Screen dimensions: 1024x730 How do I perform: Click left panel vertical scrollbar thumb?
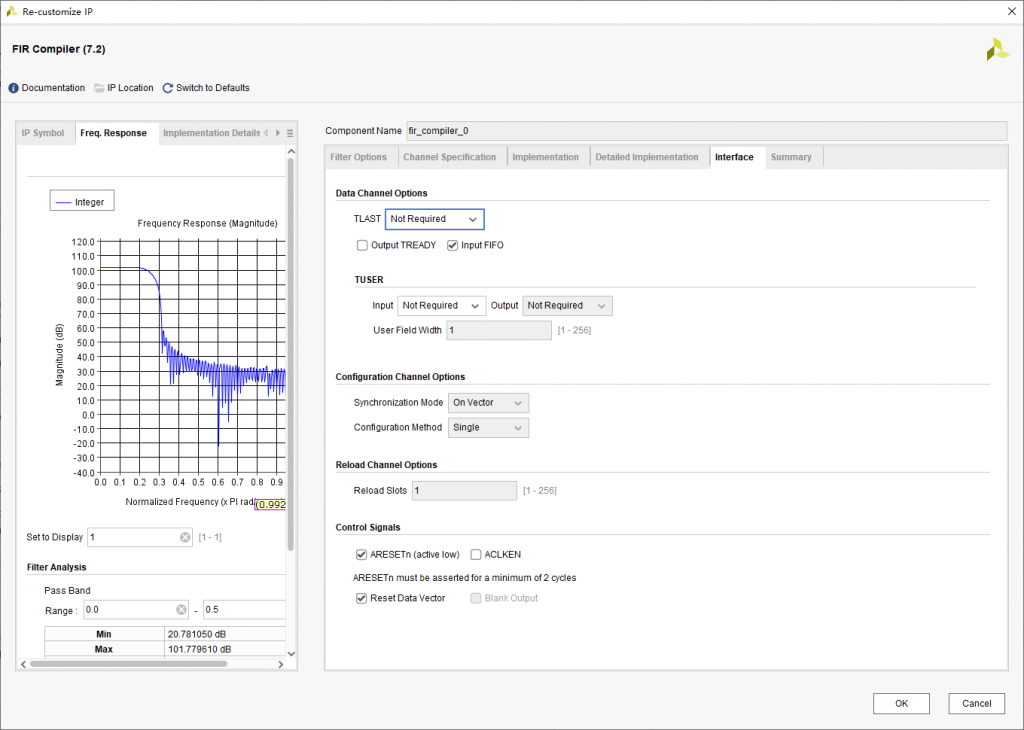click(291, 353)
